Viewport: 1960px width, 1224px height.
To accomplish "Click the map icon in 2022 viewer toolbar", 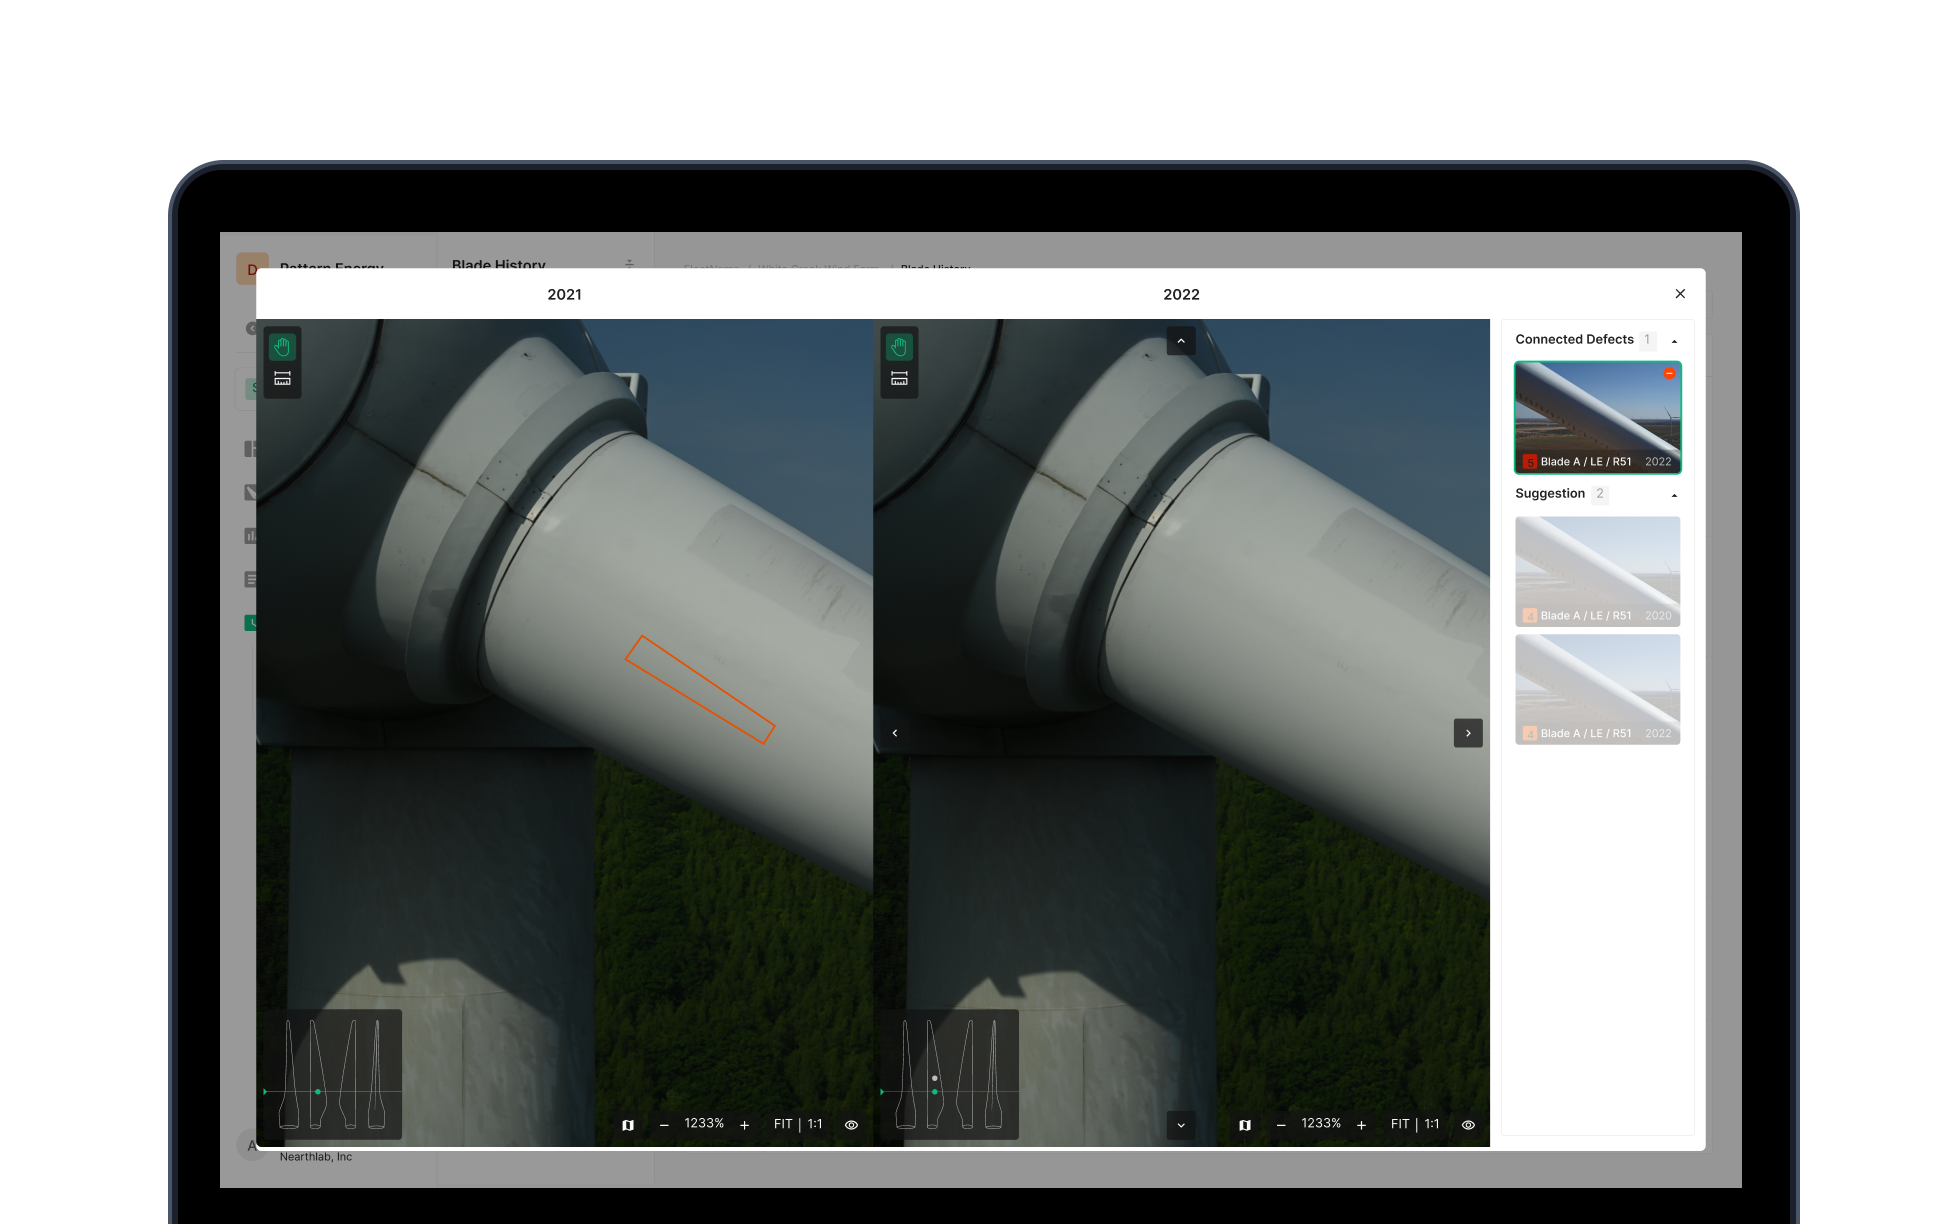I will [1245, 1125].
